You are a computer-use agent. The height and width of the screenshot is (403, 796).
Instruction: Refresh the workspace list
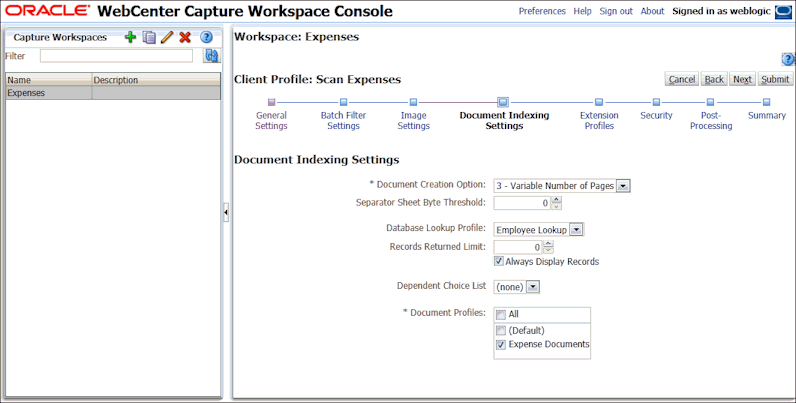[211, 56]
